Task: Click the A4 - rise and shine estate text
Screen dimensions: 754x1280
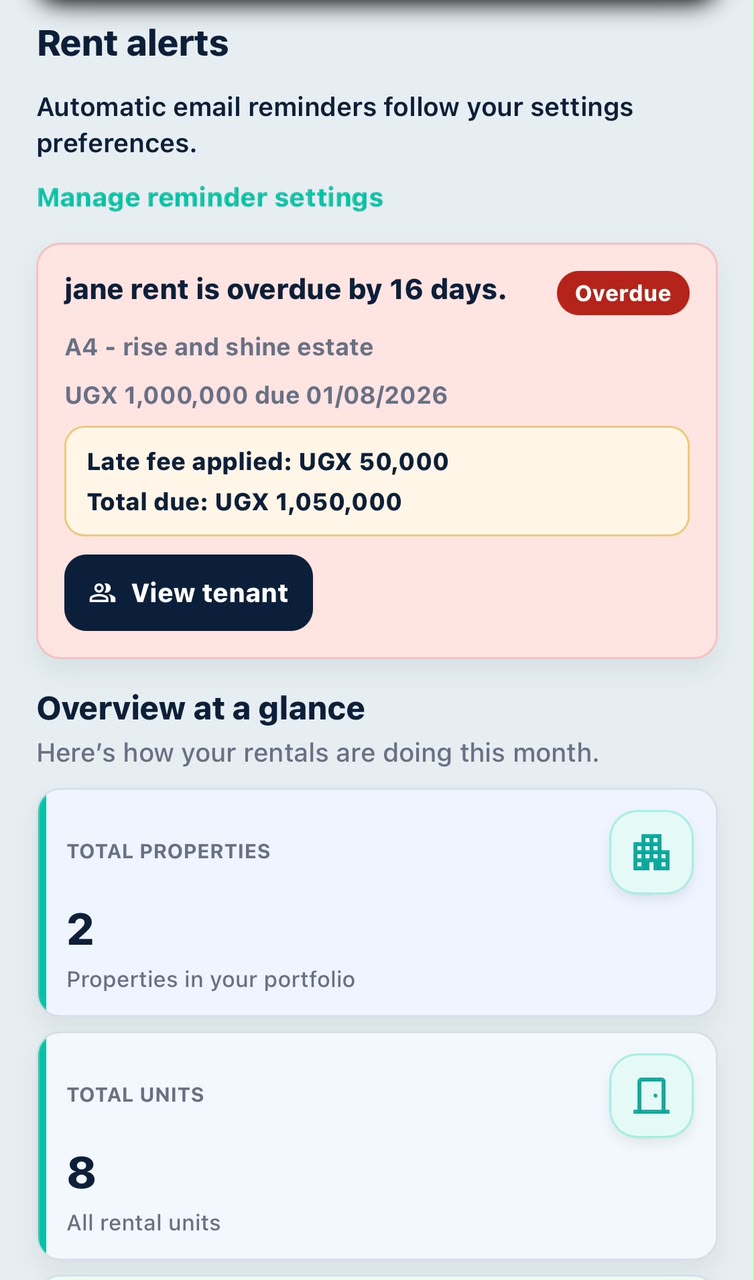Action: tap(219, 347)
